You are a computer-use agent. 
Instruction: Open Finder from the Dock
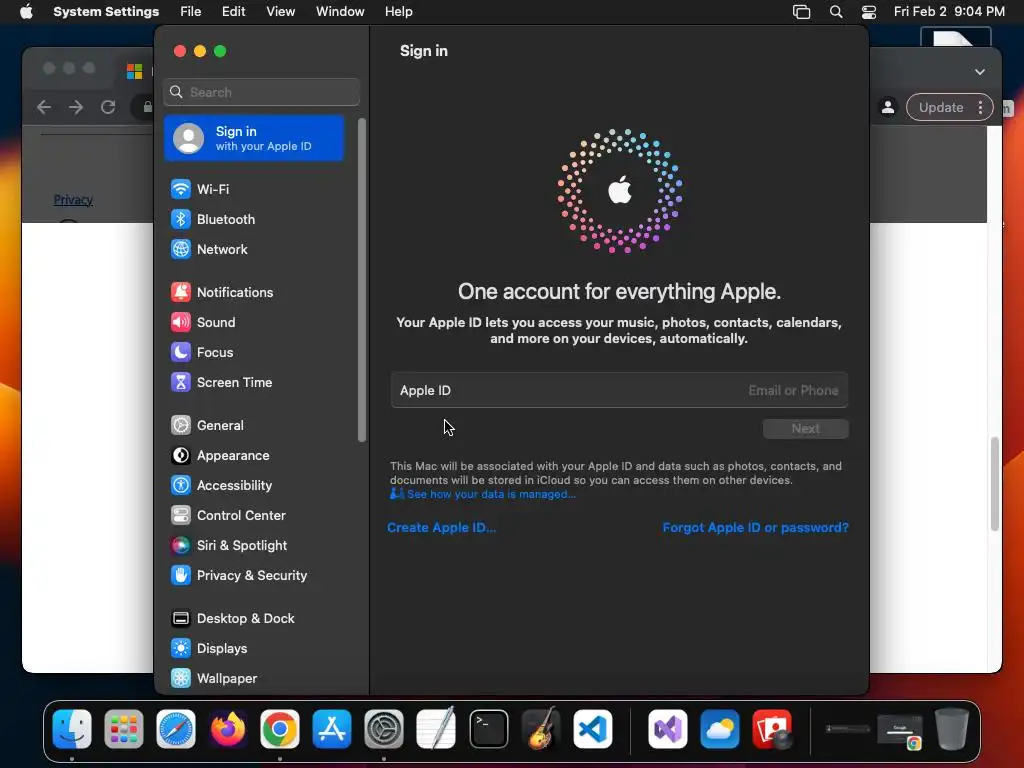[72, 729]
